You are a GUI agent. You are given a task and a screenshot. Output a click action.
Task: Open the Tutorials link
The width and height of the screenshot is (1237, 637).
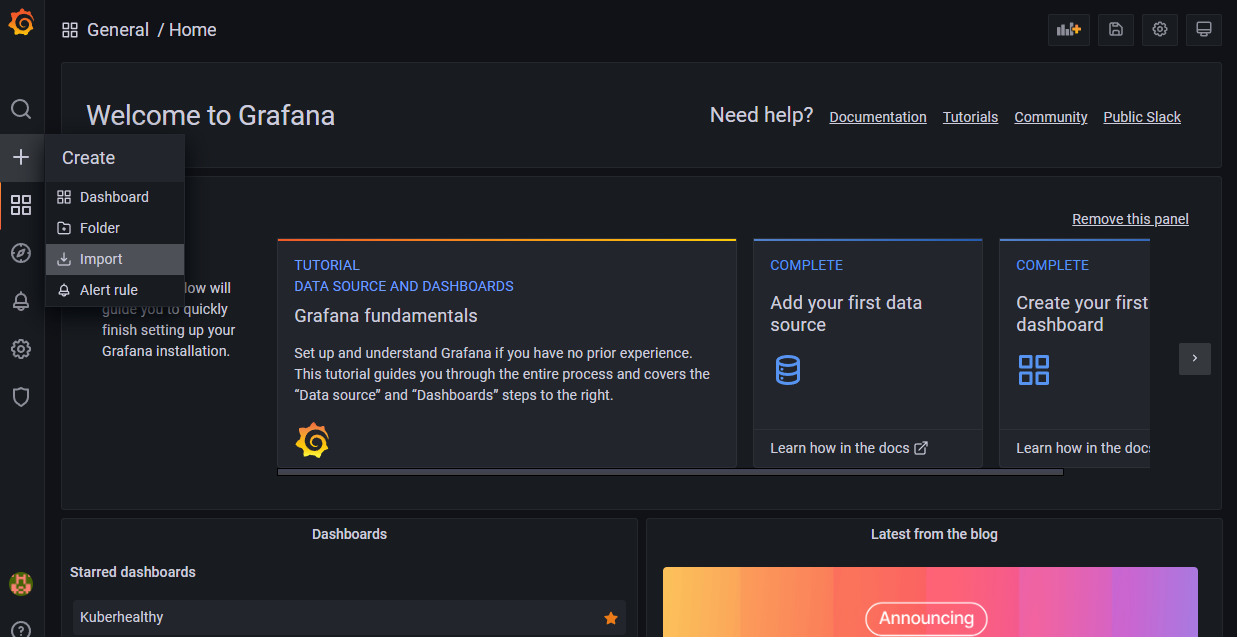point(970,117)
